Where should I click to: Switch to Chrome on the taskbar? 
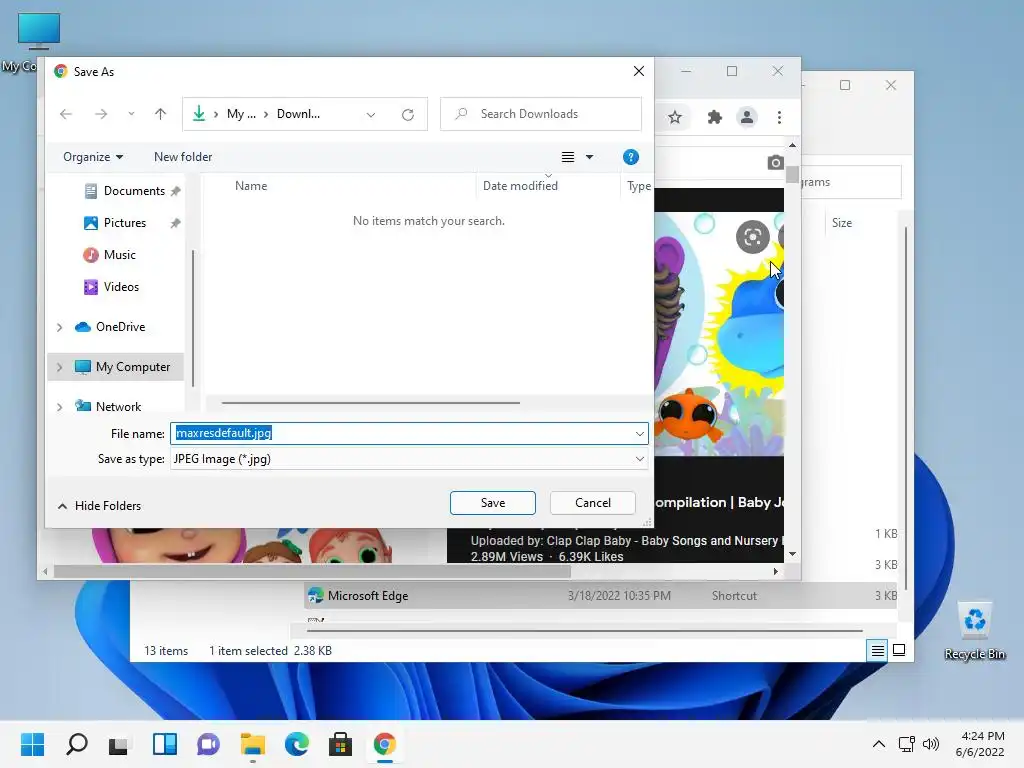385,744
